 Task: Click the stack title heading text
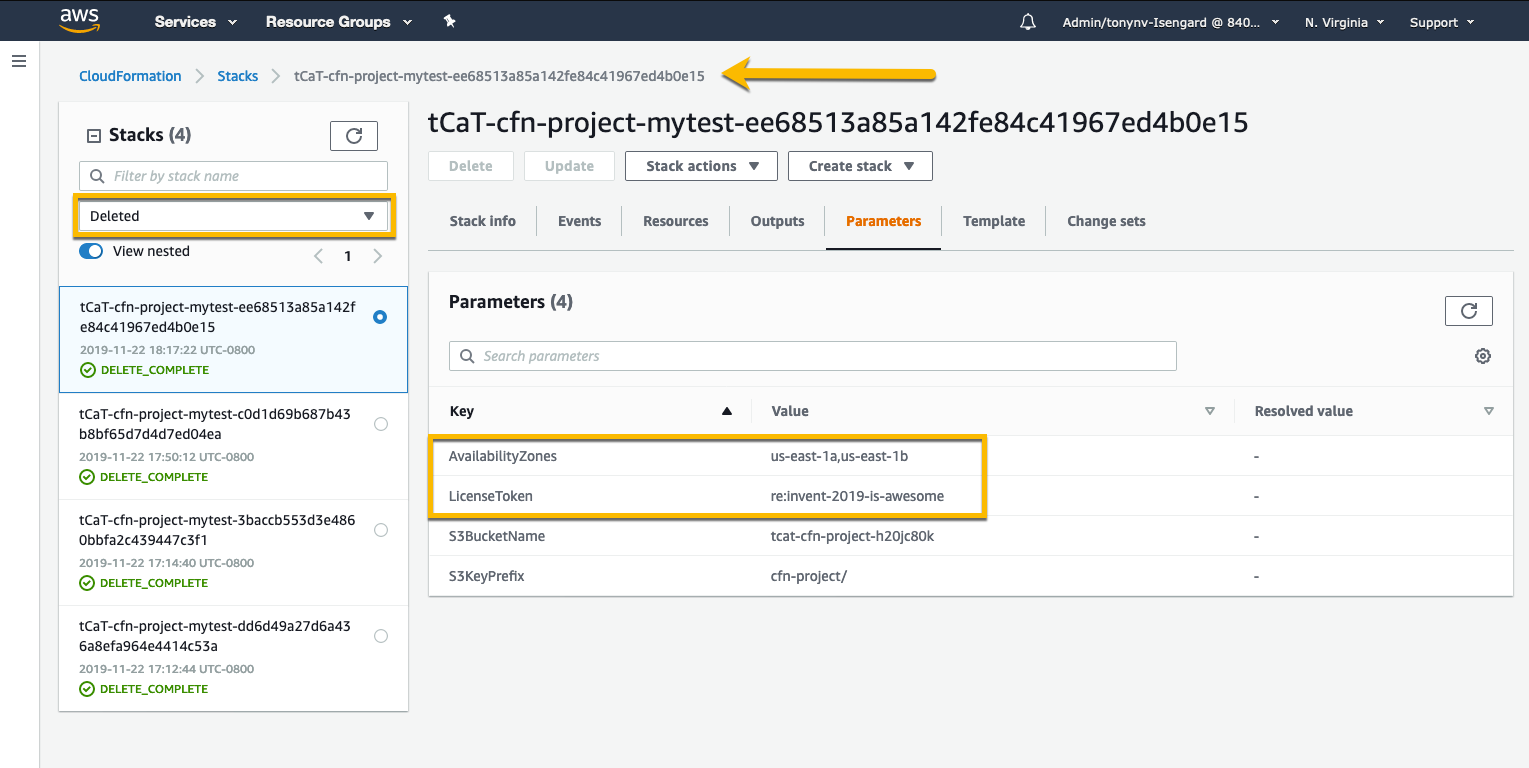tap(838, 123)
